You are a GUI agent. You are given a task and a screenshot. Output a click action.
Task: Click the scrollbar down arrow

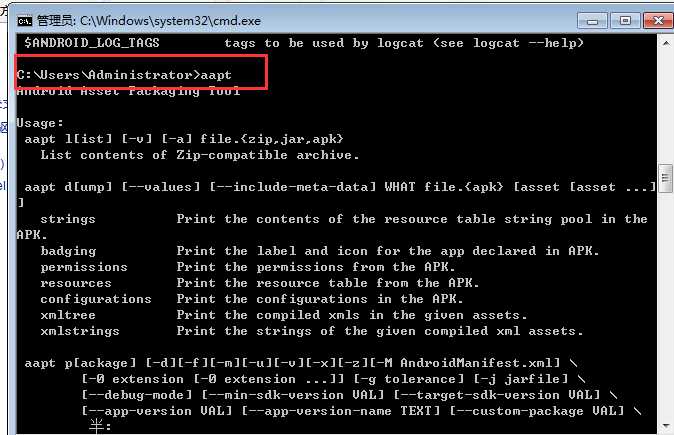click(665, 425)
